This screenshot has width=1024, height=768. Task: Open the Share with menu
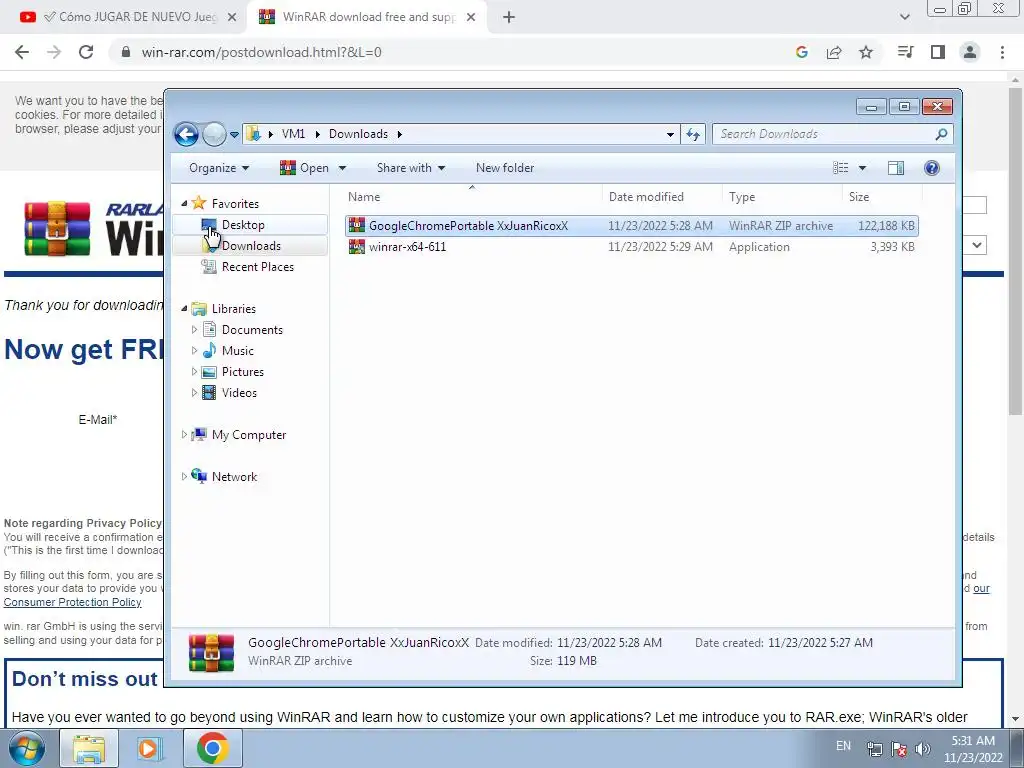tap(411, 168)
